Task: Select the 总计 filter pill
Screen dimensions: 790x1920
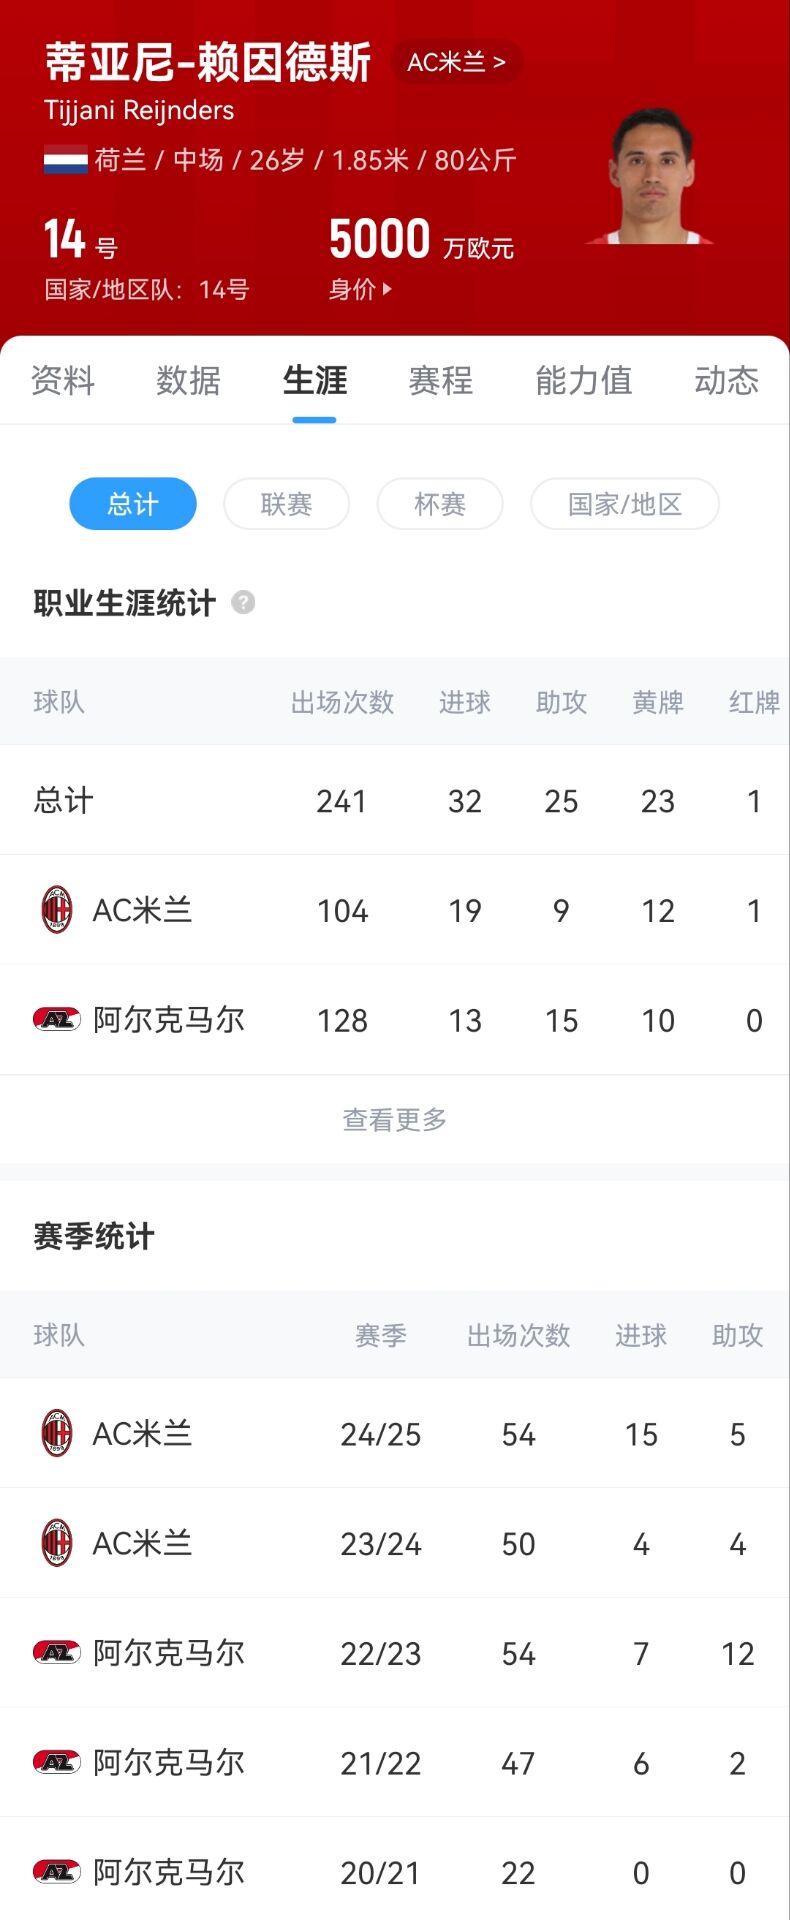Action: point(133,504)
